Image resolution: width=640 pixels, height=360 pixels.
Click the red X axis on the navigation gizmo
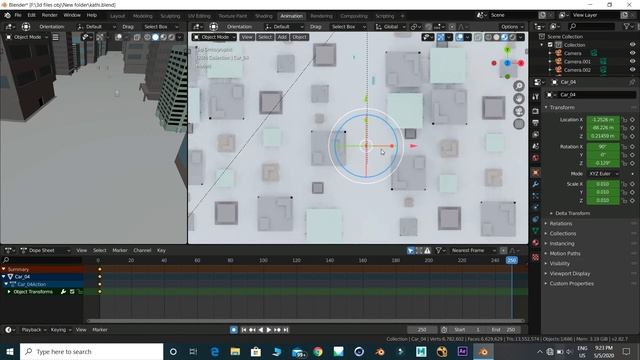tap(521, 63)
